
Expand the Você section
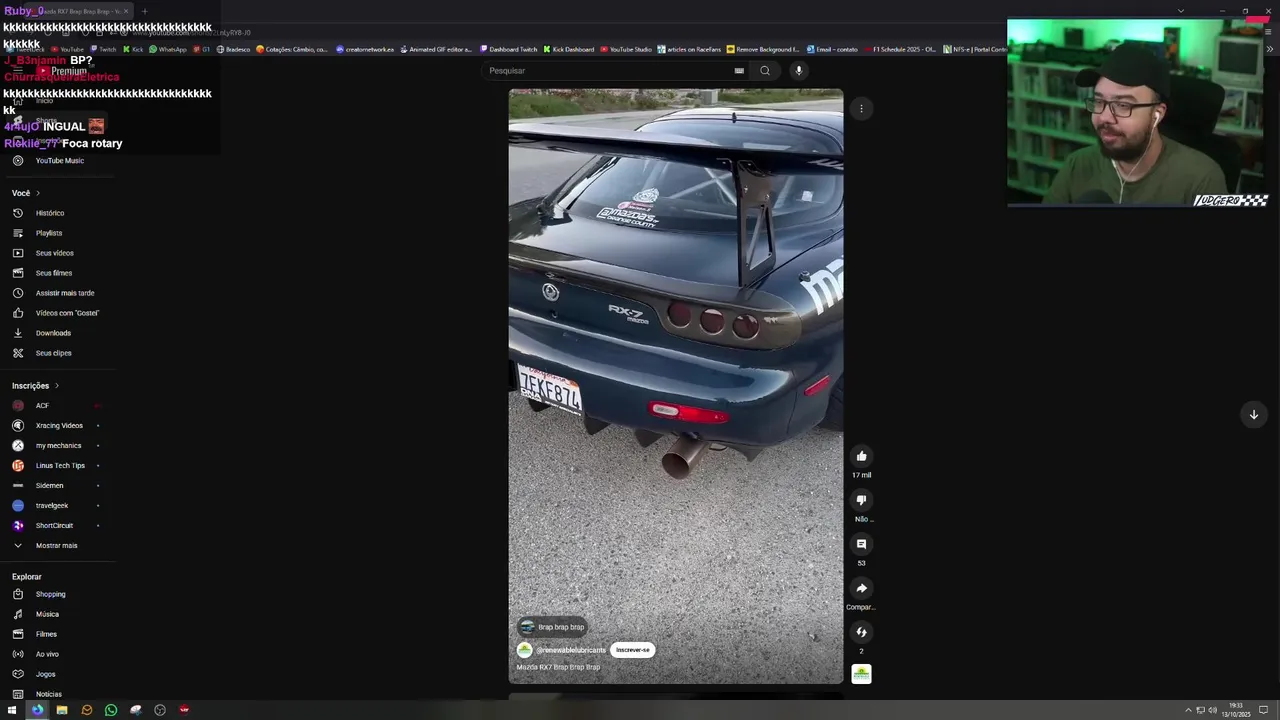click(x=26, y=193)
